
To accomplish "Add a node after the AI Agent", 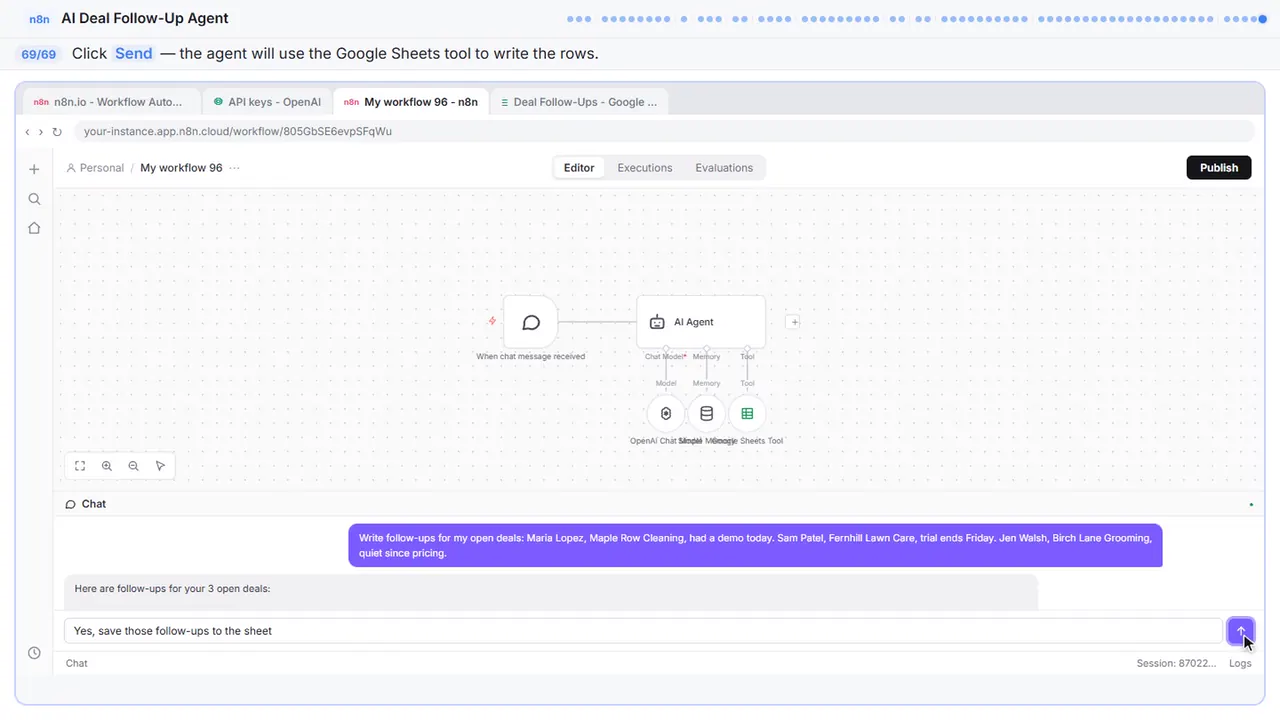I will pyautogui.click(x=793, y=322).
